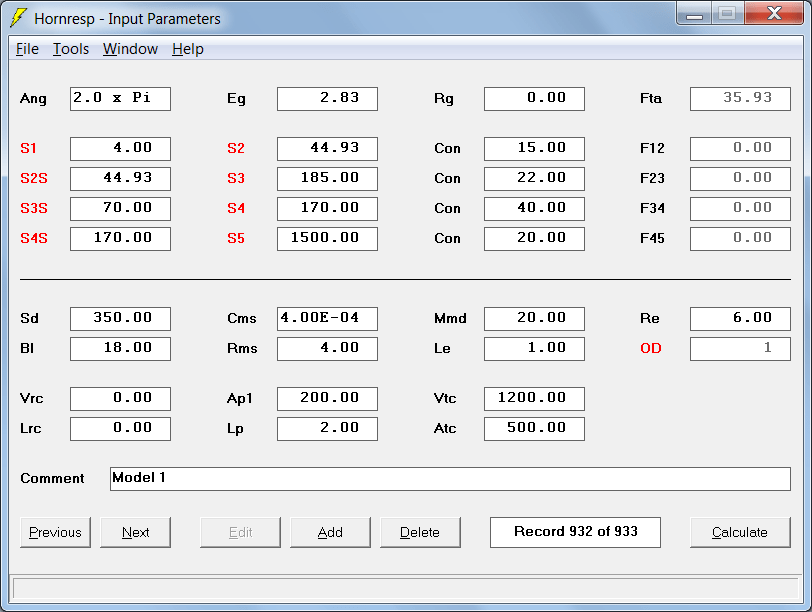Screen dimensions: 812x612
Task: Click the S5 input field
Action: 327,239
